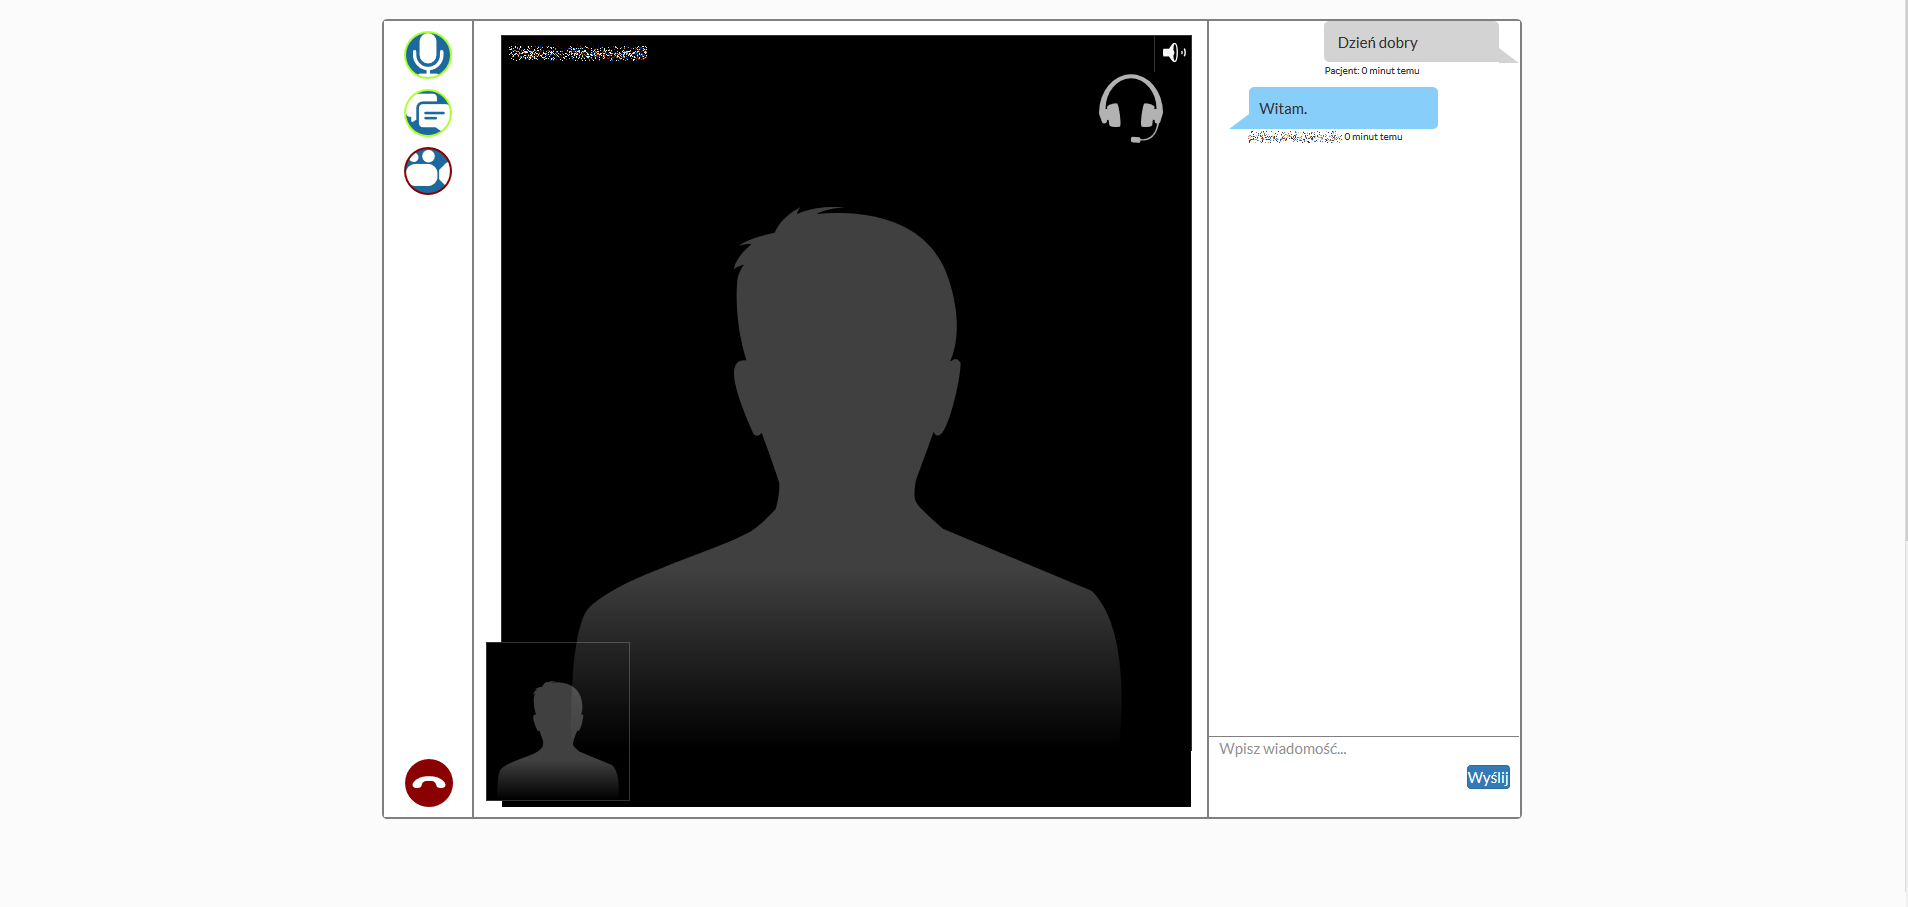The height and width of the screenshot is (907, 1908).
Task: Click the "0 minut temu" label under Witam
Action: pyautogui.click(x=1373, y=137)
